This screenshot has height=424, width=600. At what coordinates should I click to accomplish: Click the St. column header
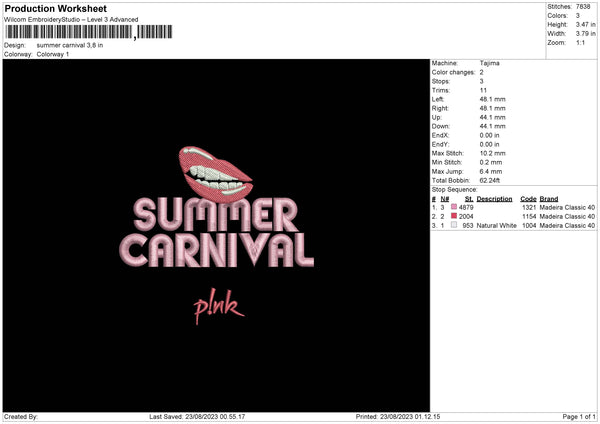tap(468, 198)
